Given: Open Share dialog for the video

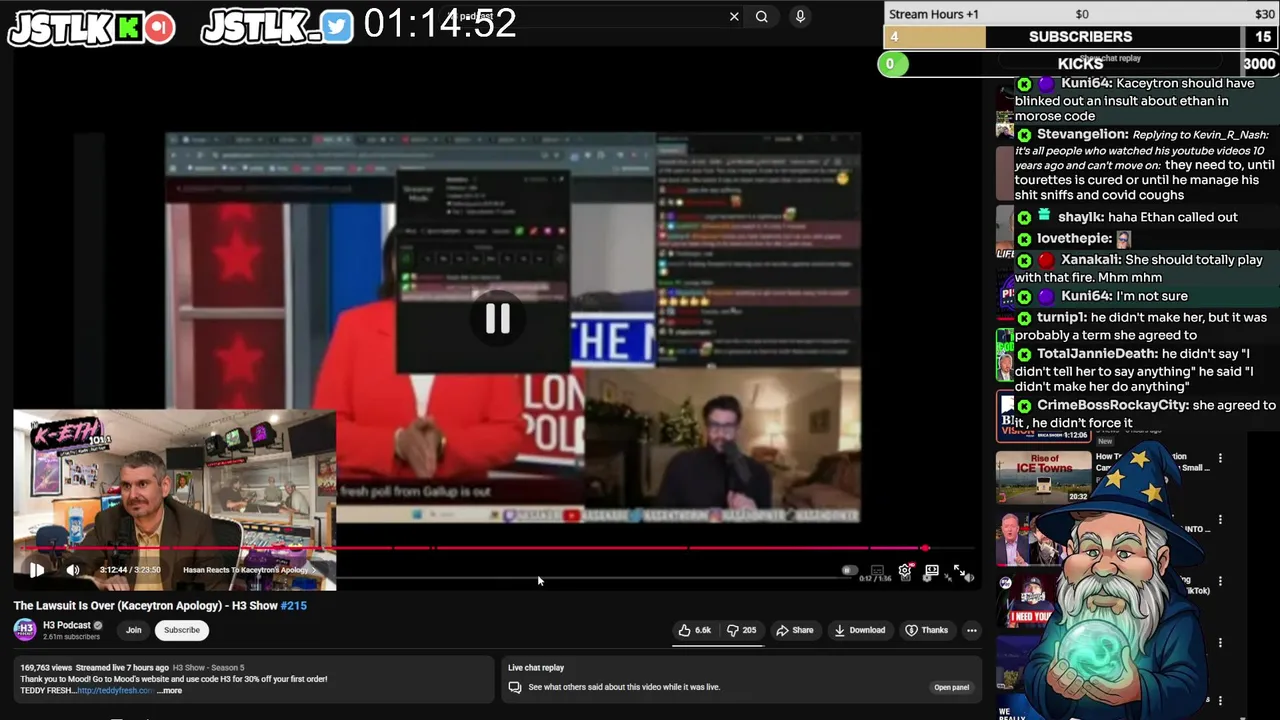Looking at the screenshot, I should [795, 630].
